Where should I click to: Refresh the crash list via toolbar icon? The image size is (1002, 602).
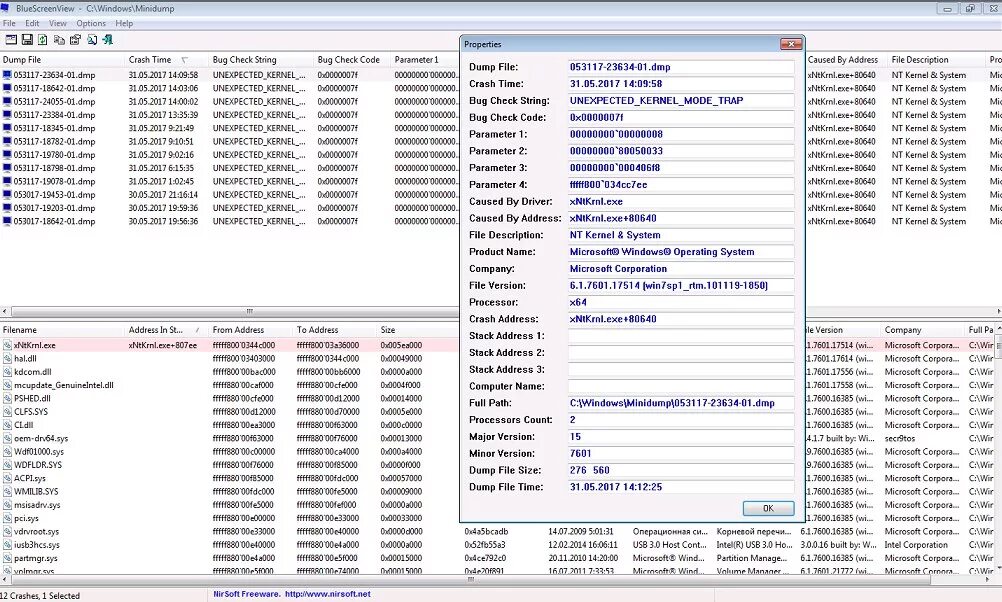click(x=43, y=40)
